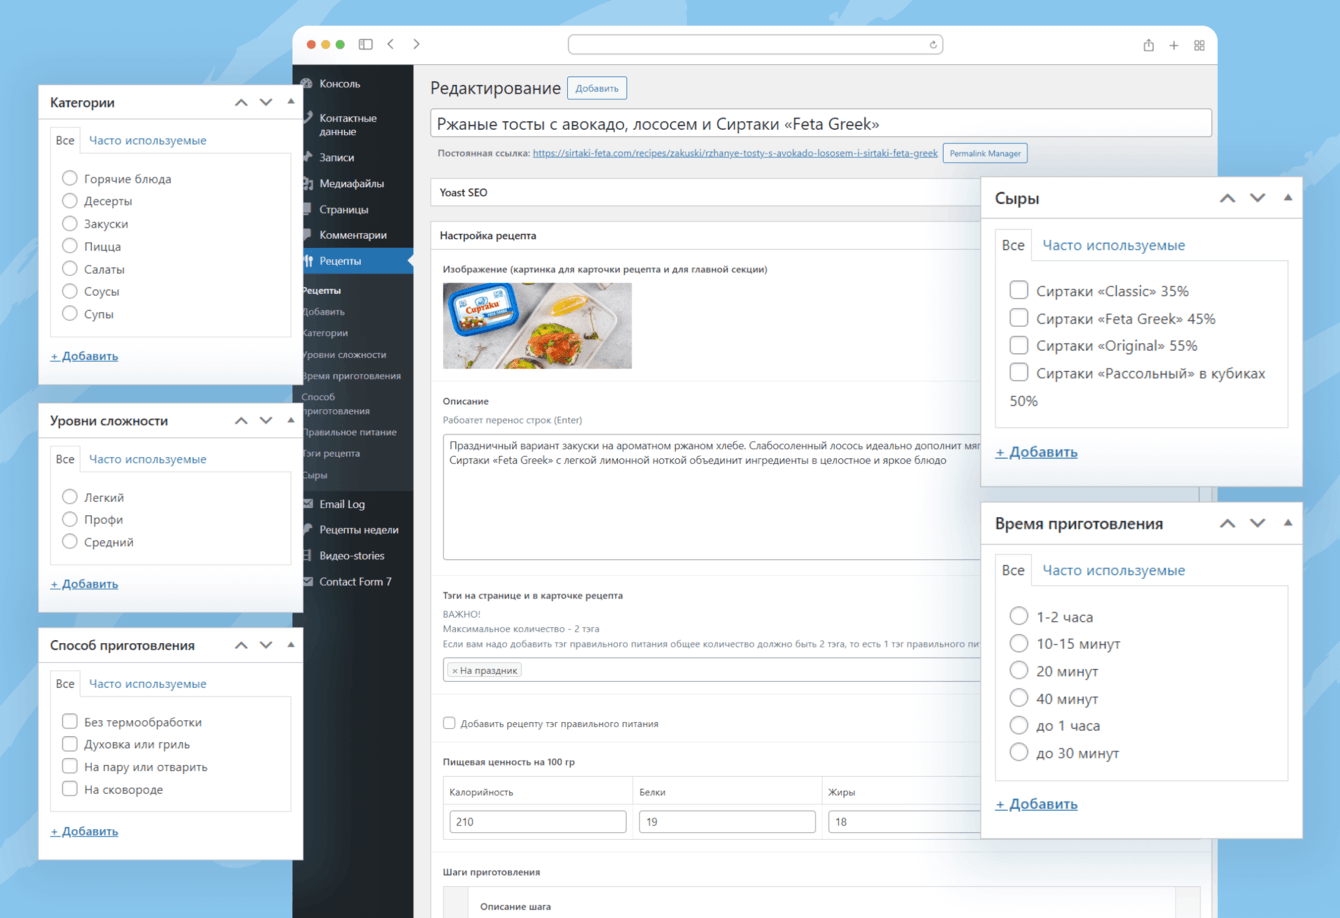The height and width of the screenshot is (918, 1340).
Task: Select the Легкий difficulty radio button
Action: click(69, 496)
